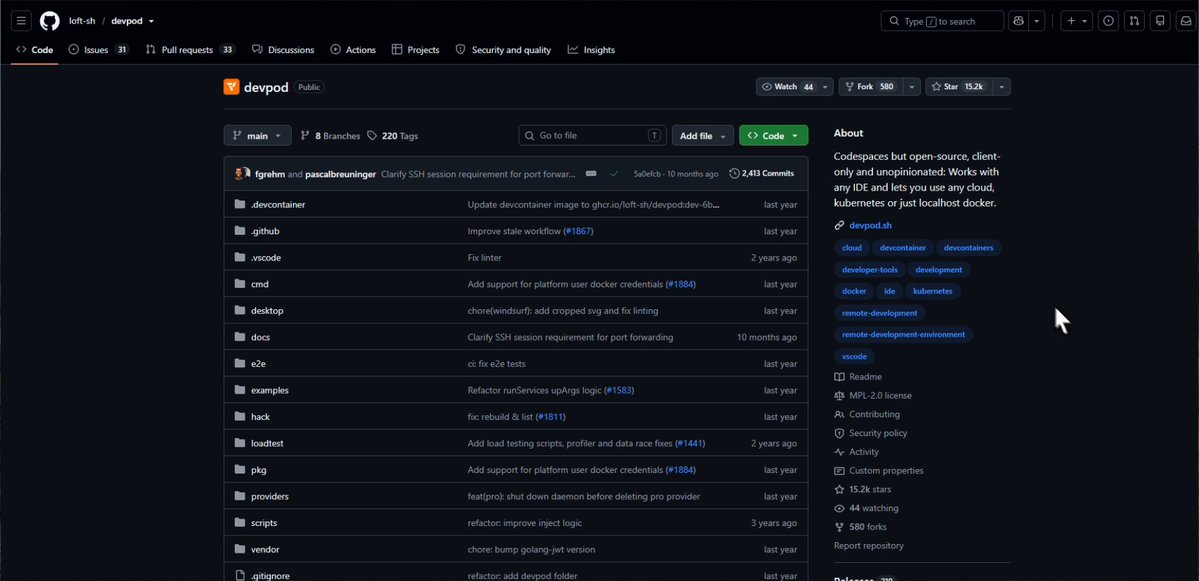Viewport: 1199px width, 581px height.
Task: Expand commit message ellipsis button
Action: tap(590, 174)
